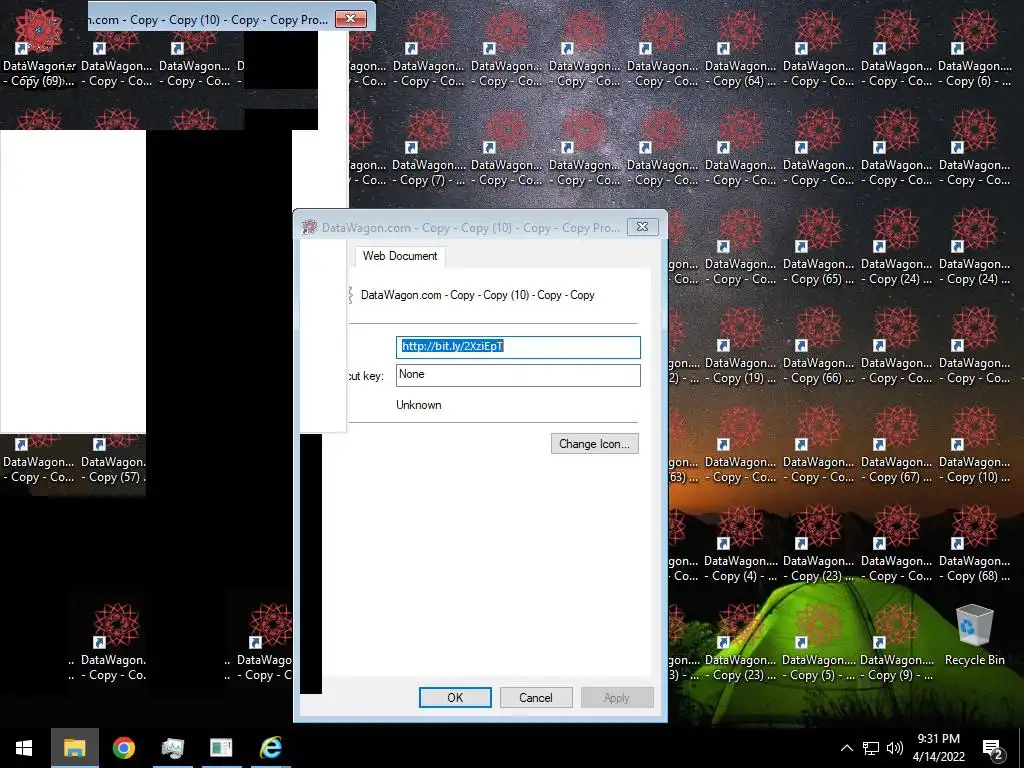
Task: Switch to the Web Document tab
Action: point(400,256)
